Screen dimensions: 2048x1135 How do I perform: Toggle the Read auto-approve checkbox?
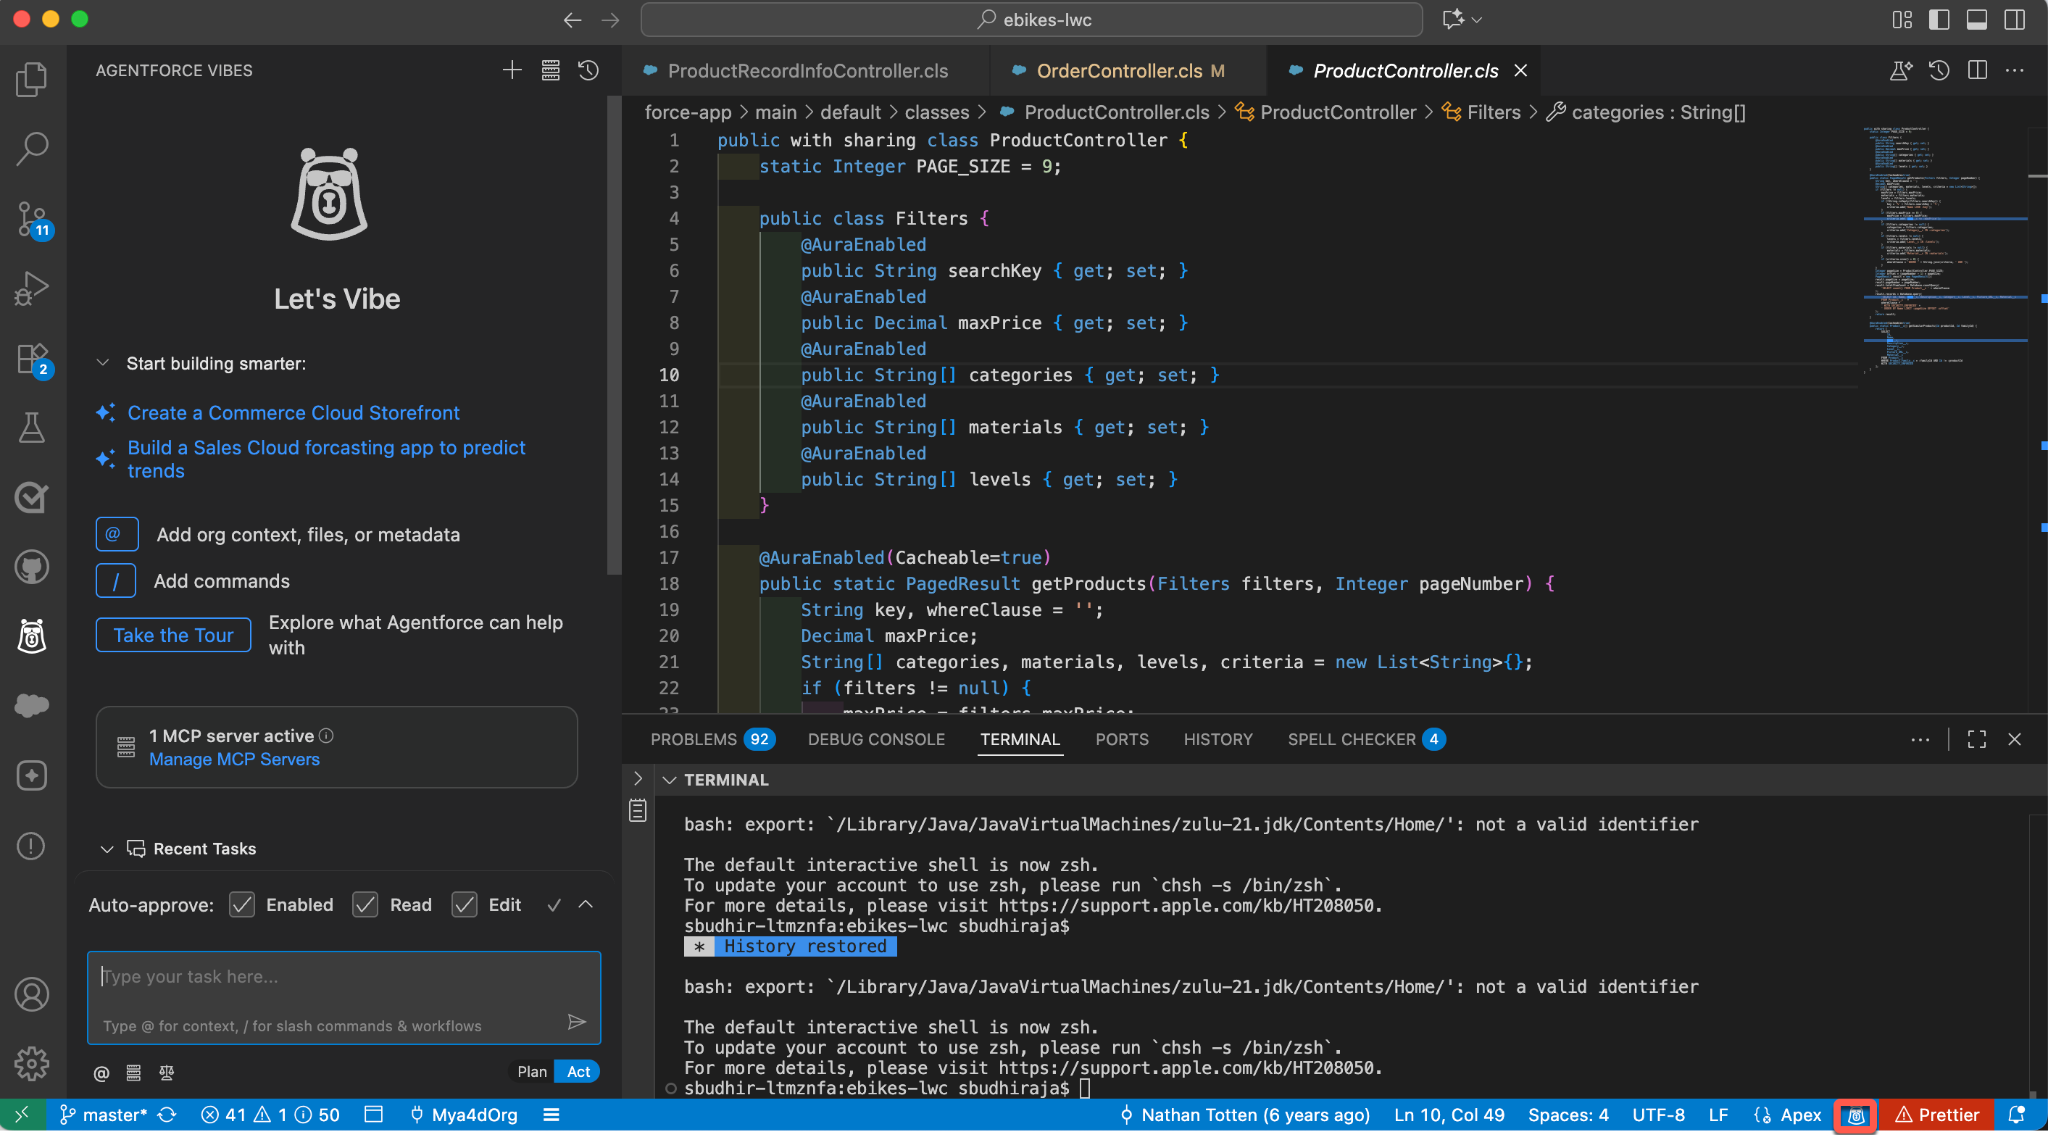[366, 904]
